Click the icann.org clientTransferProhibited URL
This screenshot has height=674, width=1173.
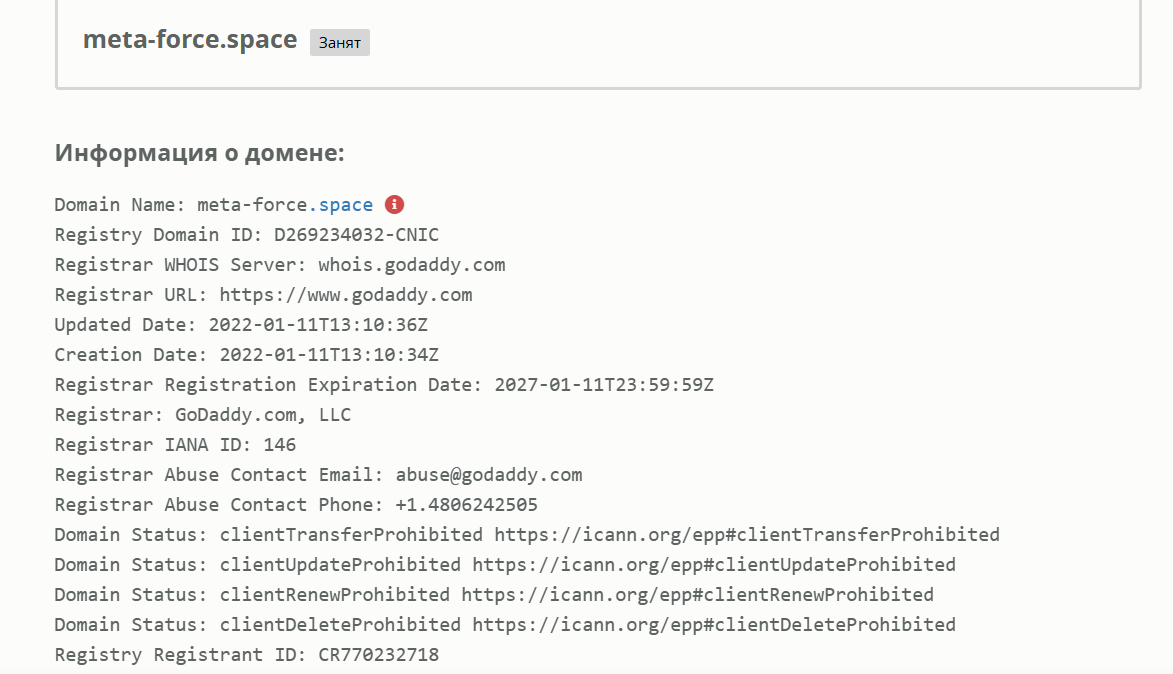click(746, 535)
